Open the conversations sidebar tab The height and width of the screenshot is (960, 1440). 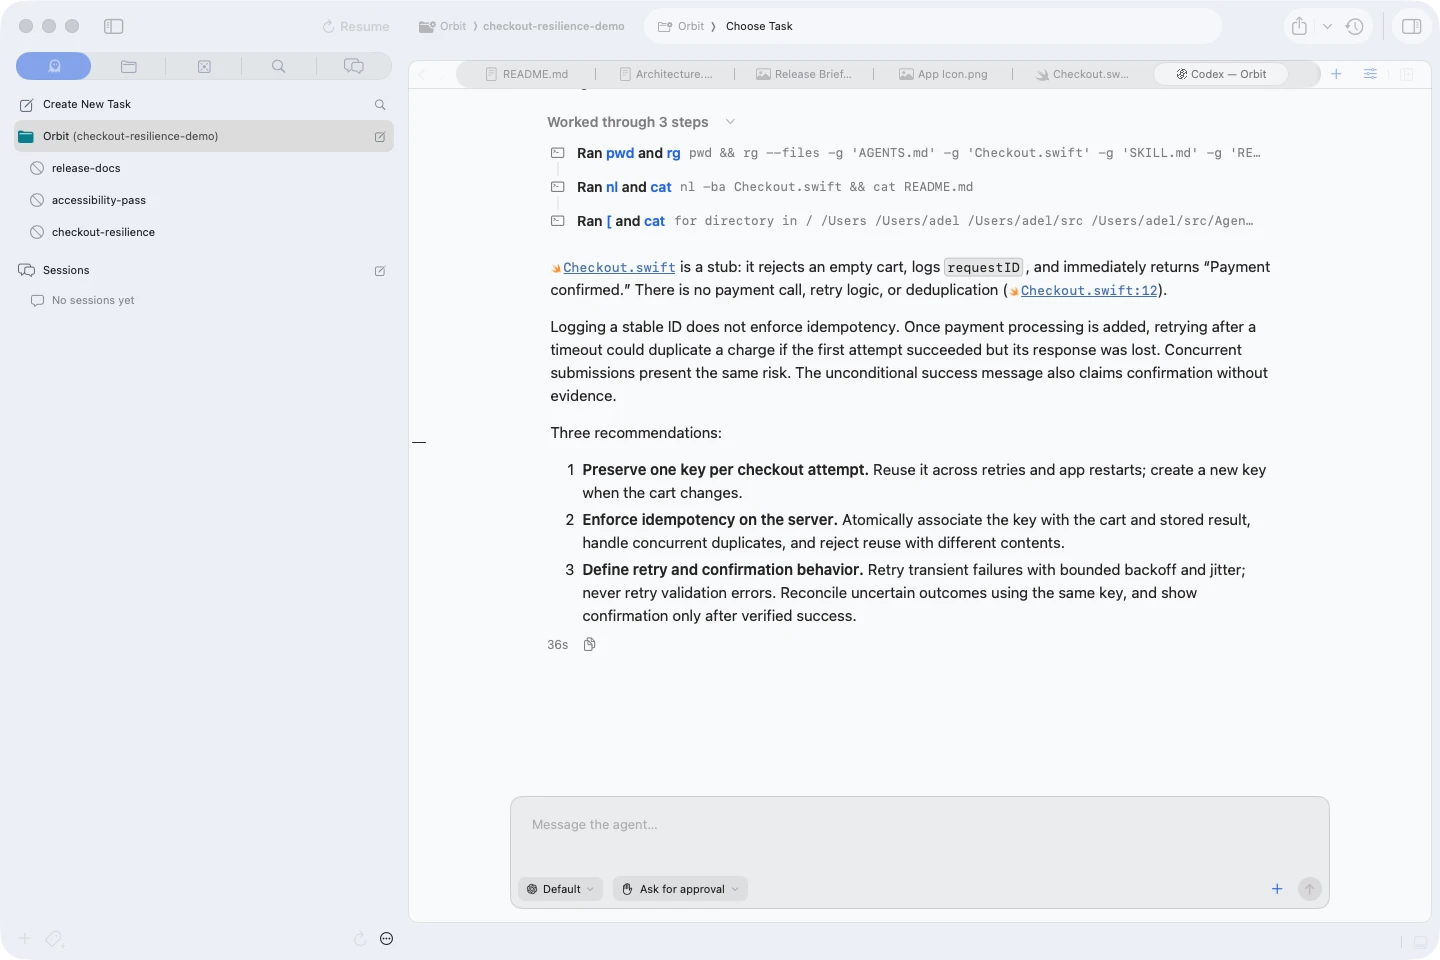coord(354,66)
